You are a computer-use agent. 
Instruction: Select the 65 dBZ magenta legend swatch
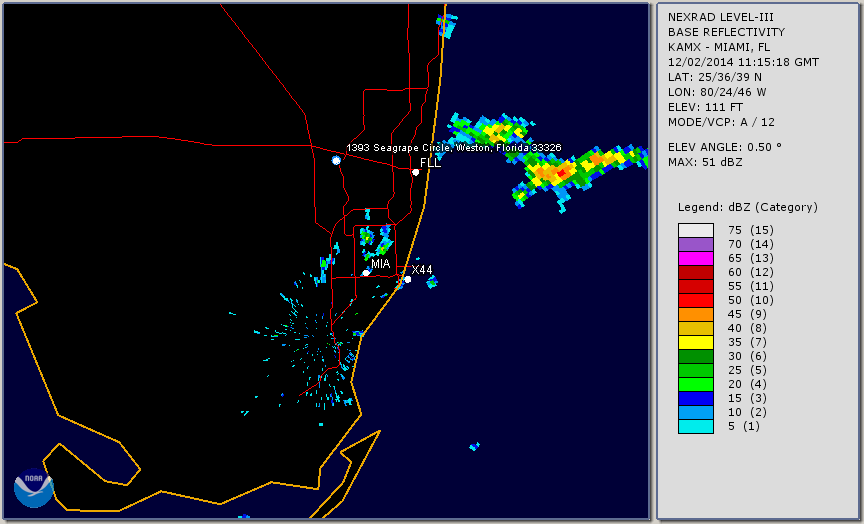pyautogui.click(x=696, y=258)
